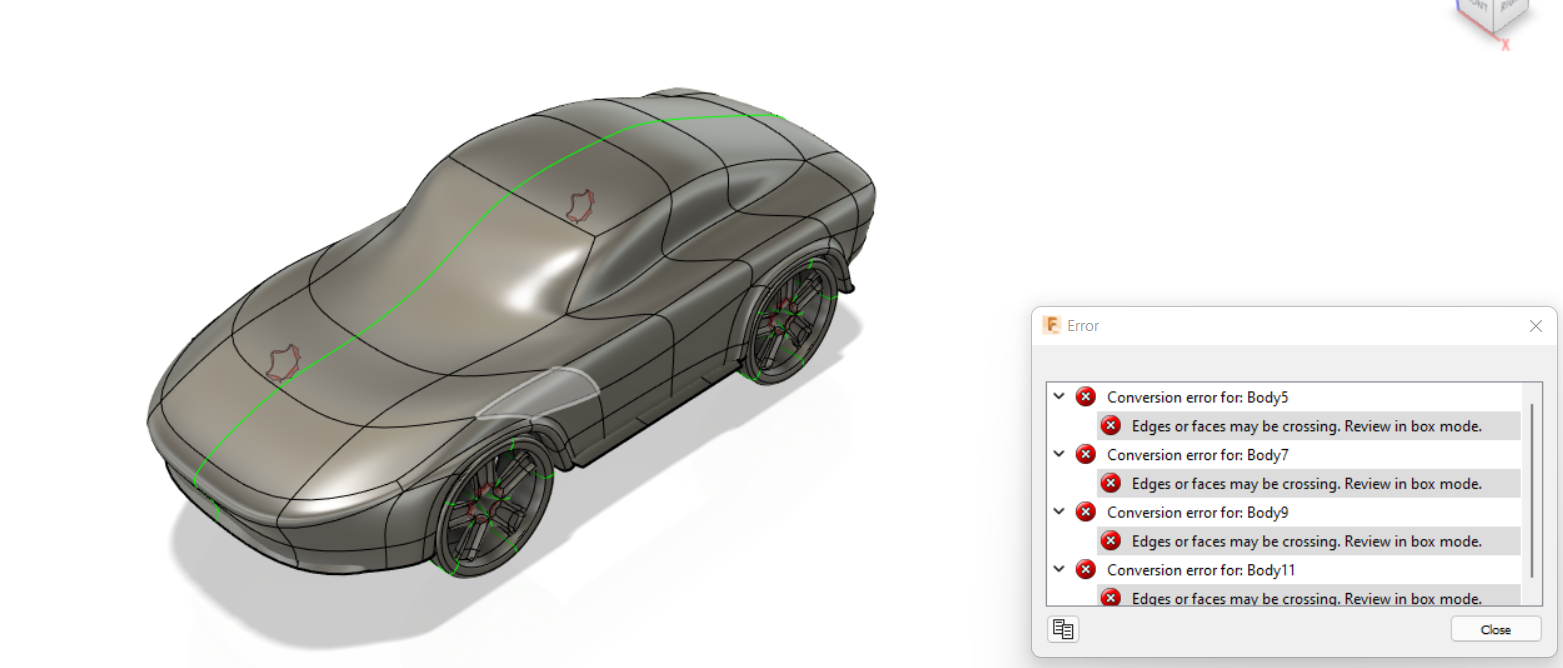1563x668 pixels.
Task: Collapse the Body11 conversion error details
Action: coord(1059,569)
